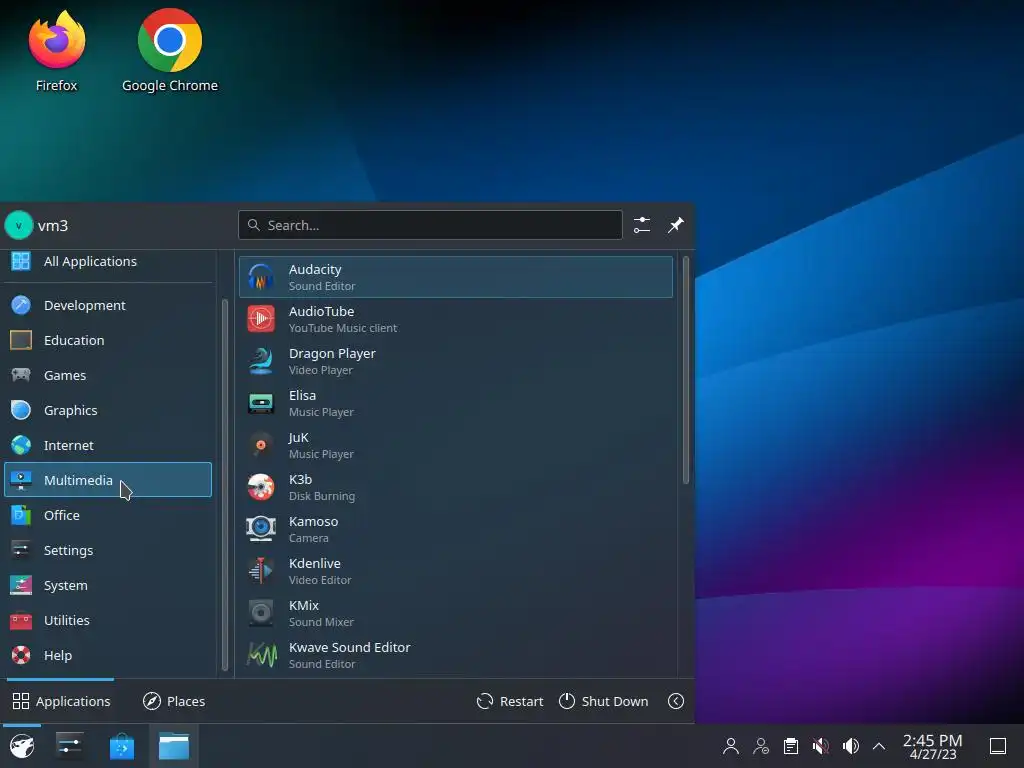The width and height of the screenshot is (1024, 768).
Task: Select the Help category
Action: point(108,655)
